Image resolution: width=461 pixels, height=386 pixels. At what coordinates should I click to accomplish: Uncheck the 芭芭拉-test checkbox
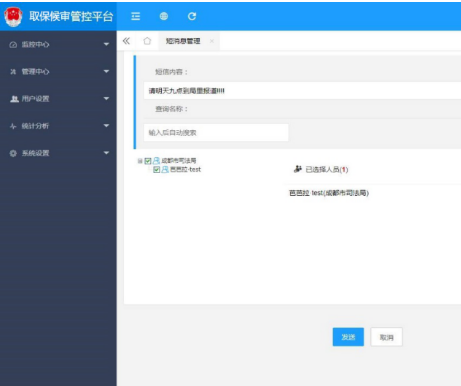click(x=157, y=170)
